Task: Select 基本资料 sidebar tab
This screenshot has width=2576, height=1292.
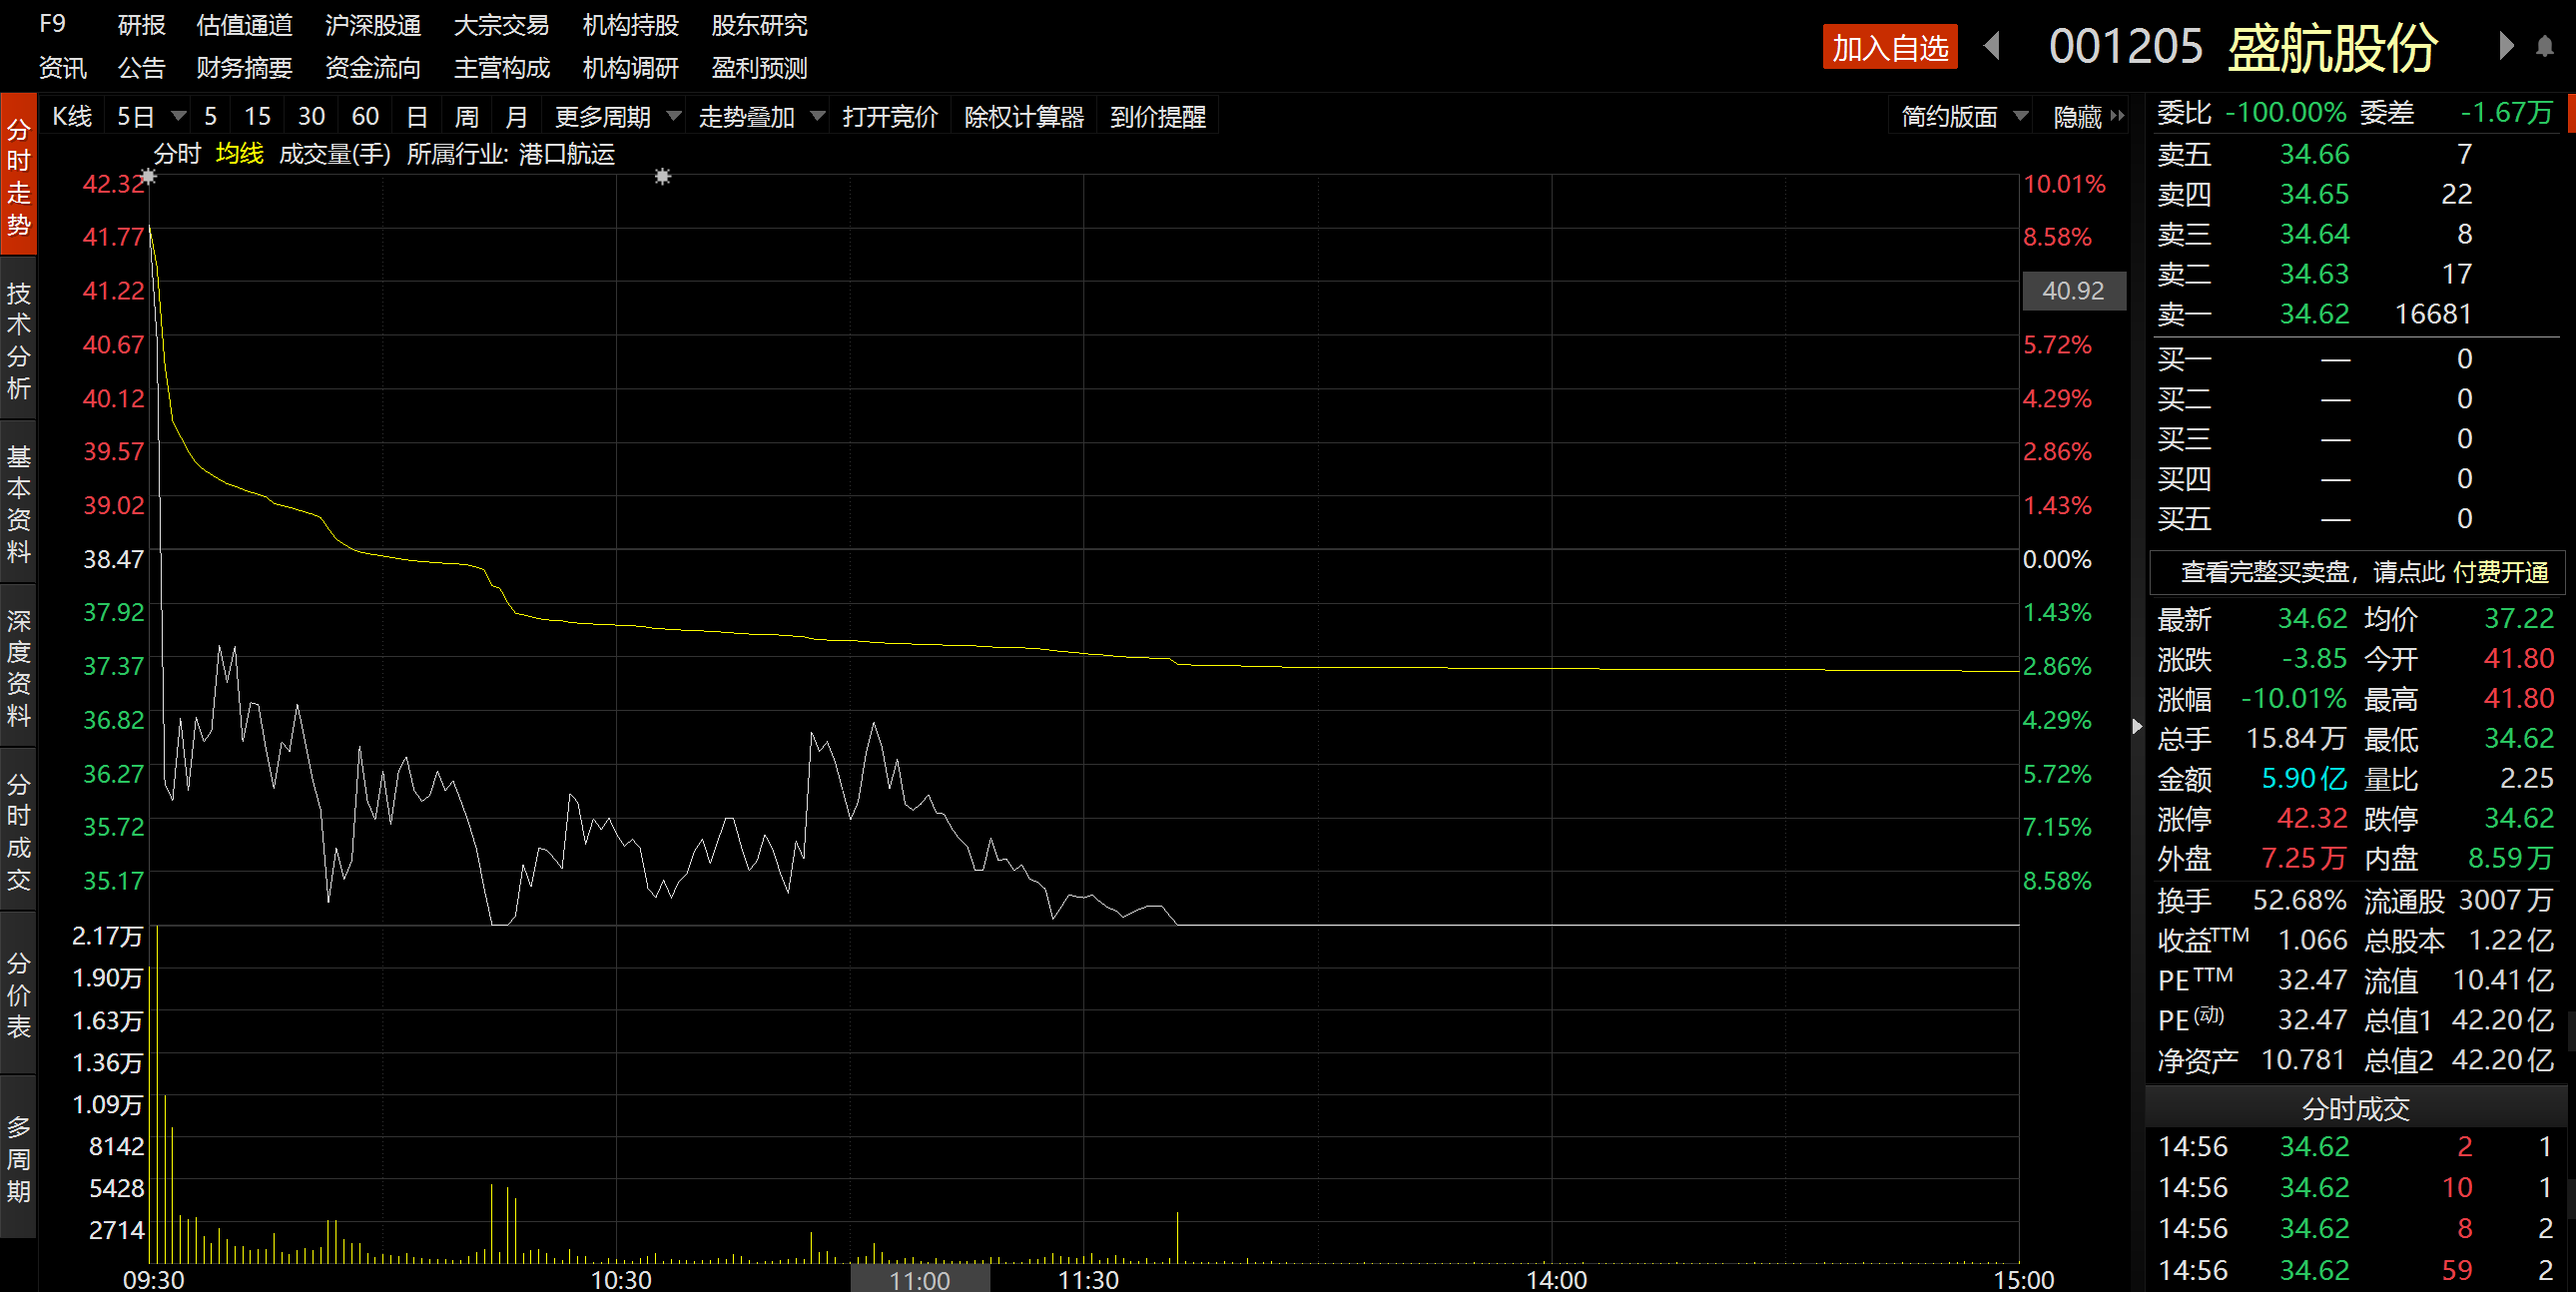Action: (18, 503)
